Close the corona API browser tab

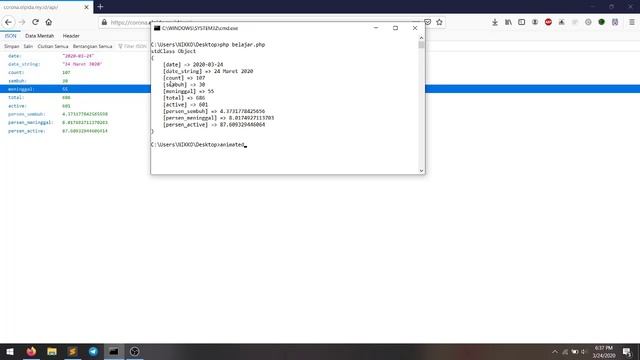point(87,7)
